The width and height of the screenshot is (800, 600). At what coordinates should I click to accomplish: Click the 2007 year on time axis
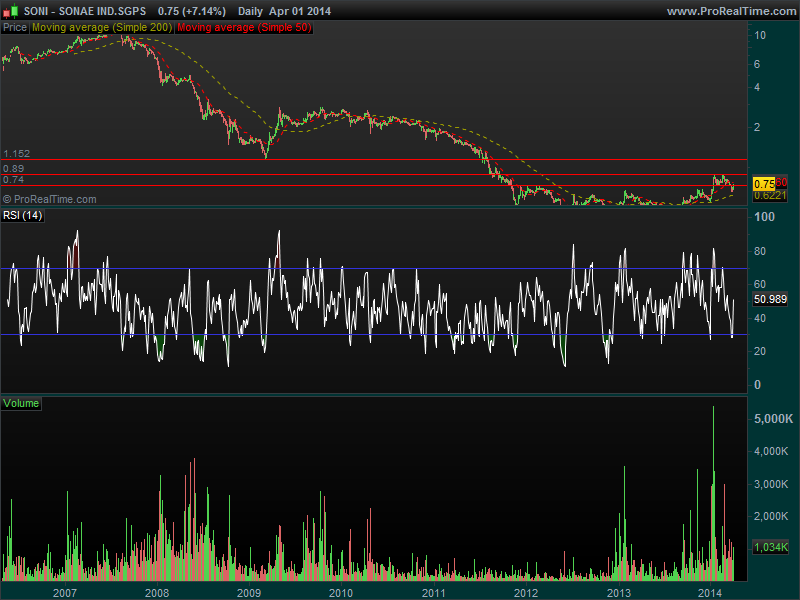[x=65, y=593]
